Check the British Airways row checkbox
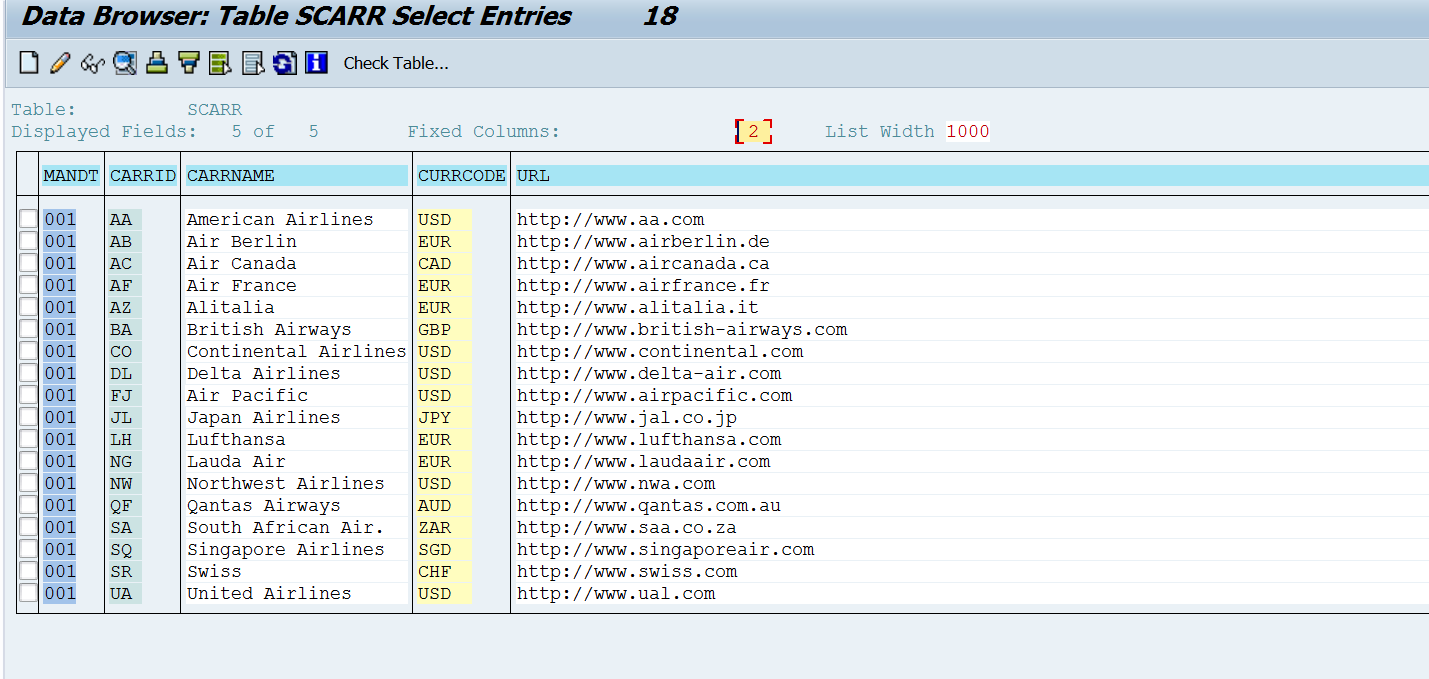This screenshot has width=1429, height=679. pyautogui.click(x=28, y=329)
